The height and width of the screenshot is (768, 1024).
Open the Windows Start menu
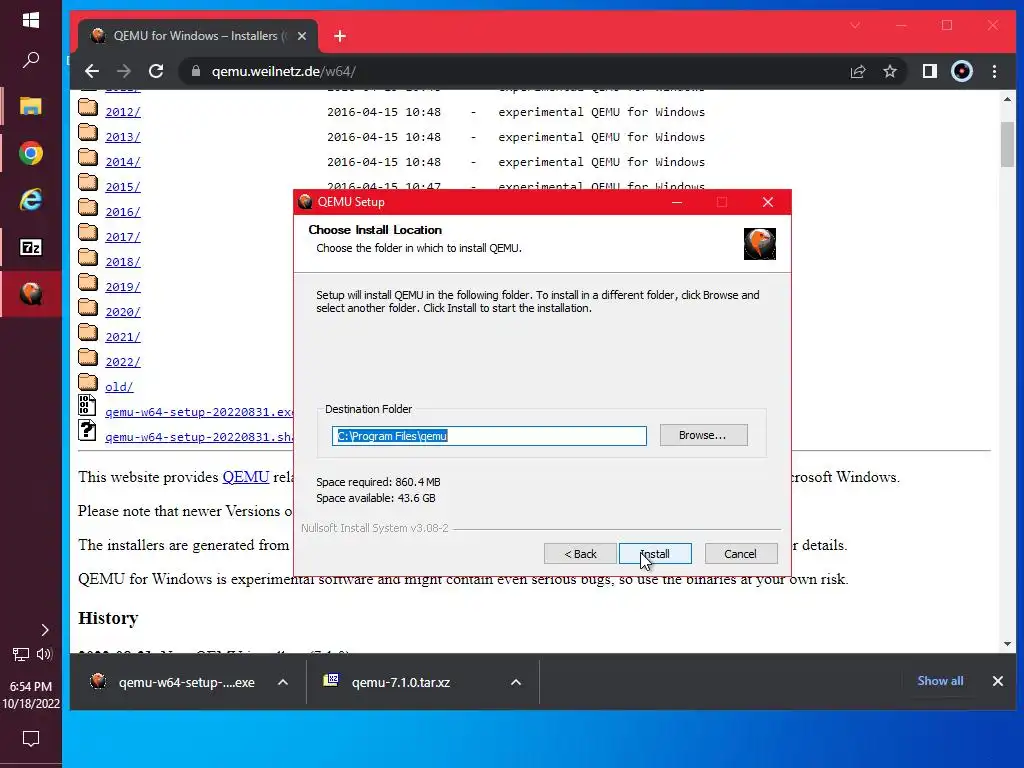[31, 20]
